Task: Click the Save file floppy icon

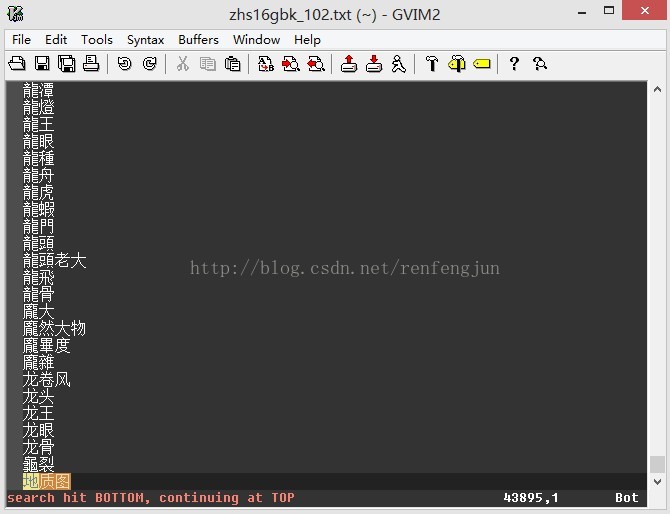Action: (42, 64)
